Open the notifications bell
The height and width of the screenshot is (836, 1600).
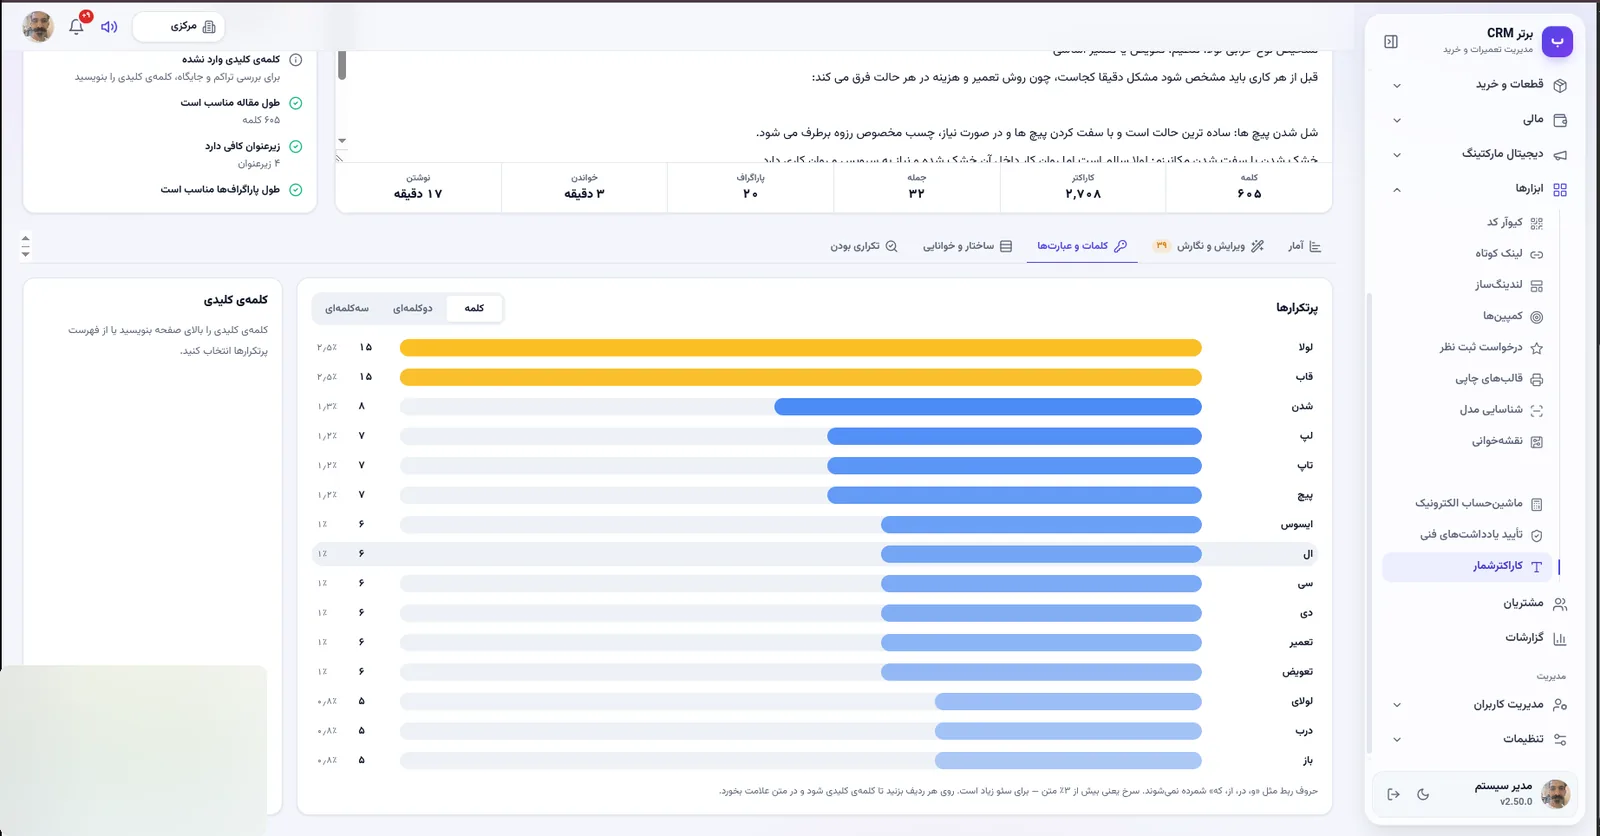(76, 27)
